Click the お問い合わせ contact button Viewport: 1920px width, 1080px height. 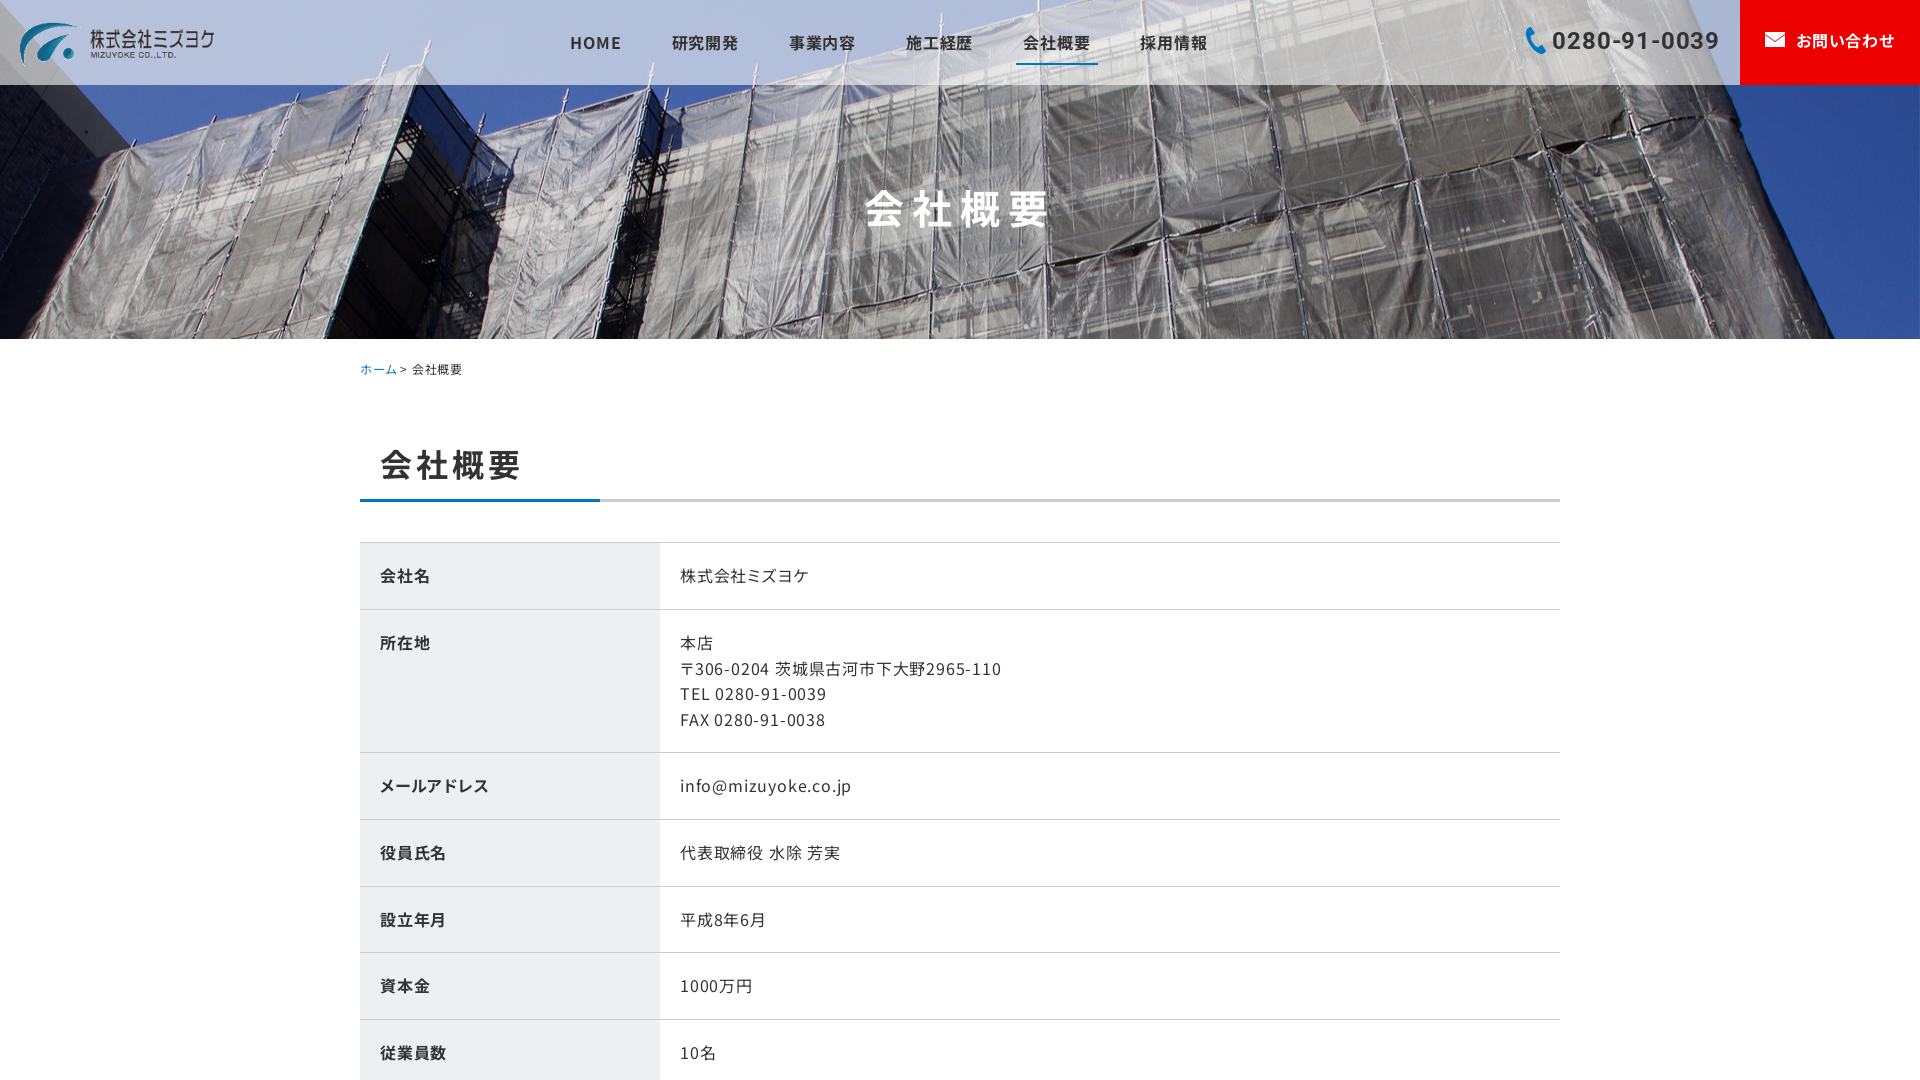1830,42
